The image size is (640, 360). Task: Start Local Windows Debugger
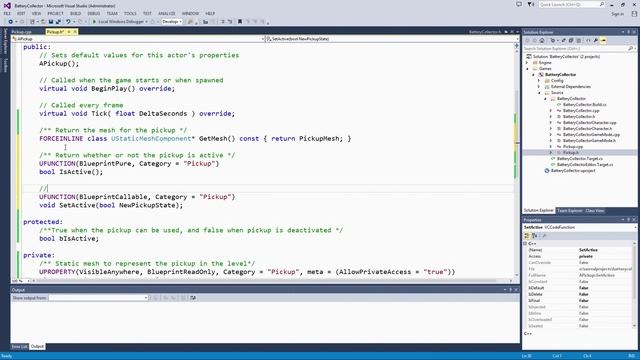click(x=120, y=22)
